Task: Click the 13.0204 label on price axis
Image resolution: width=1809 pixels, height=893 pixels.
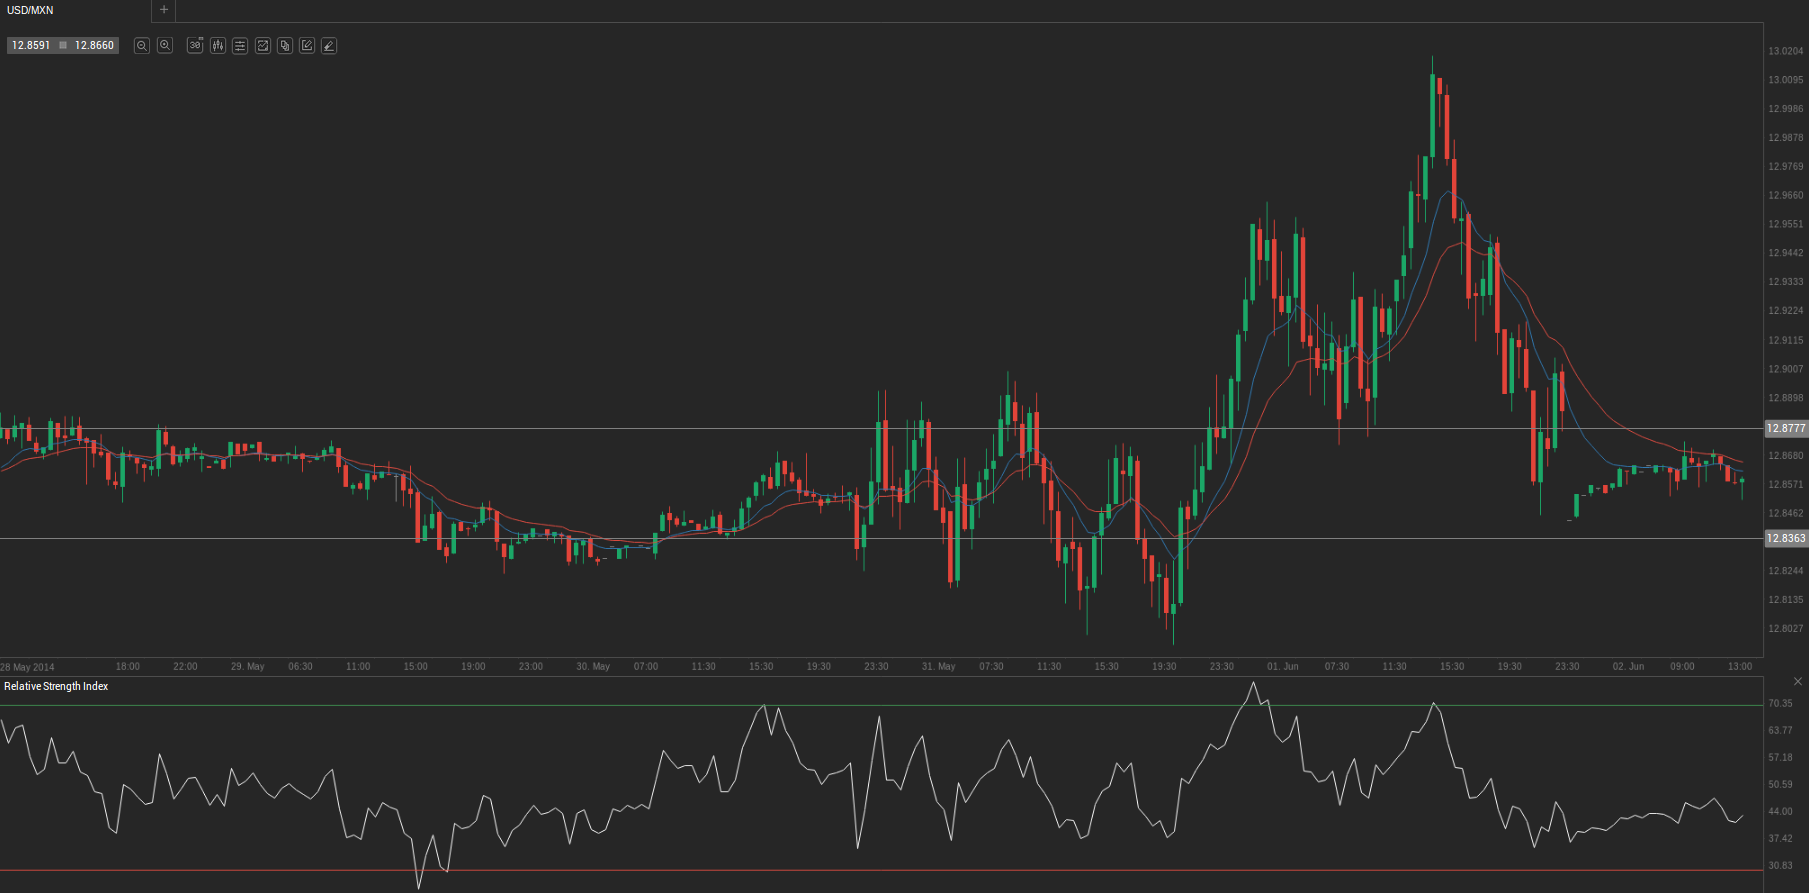Action: 1785,51
